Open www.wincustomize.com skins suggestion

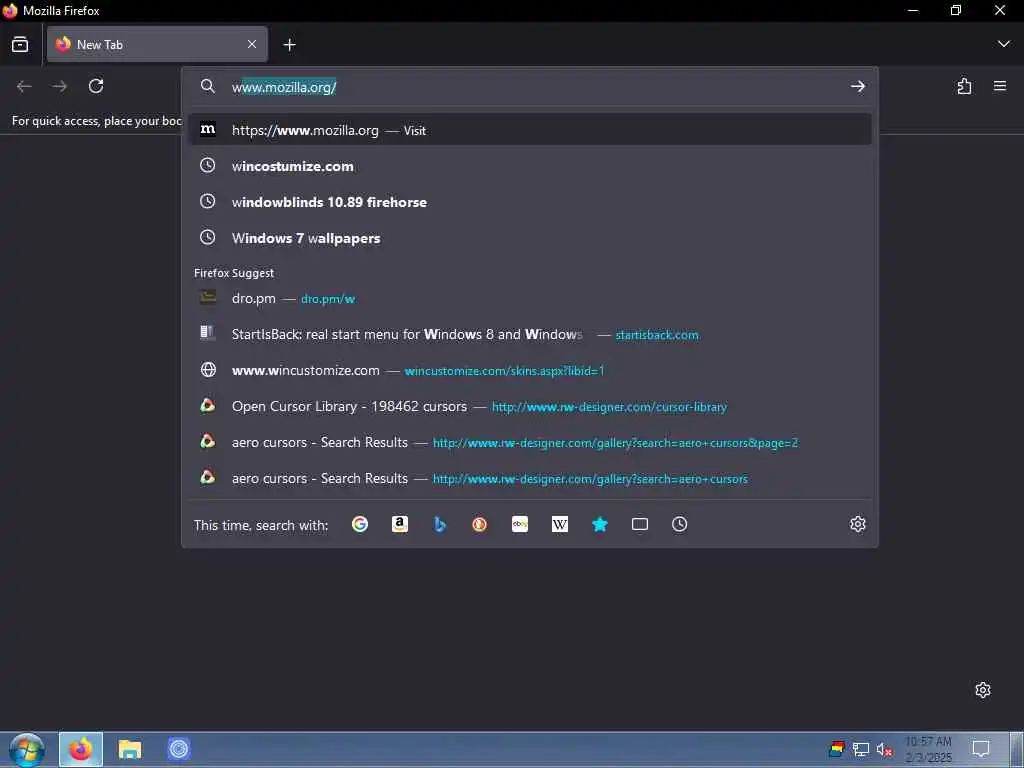[530, 370]
